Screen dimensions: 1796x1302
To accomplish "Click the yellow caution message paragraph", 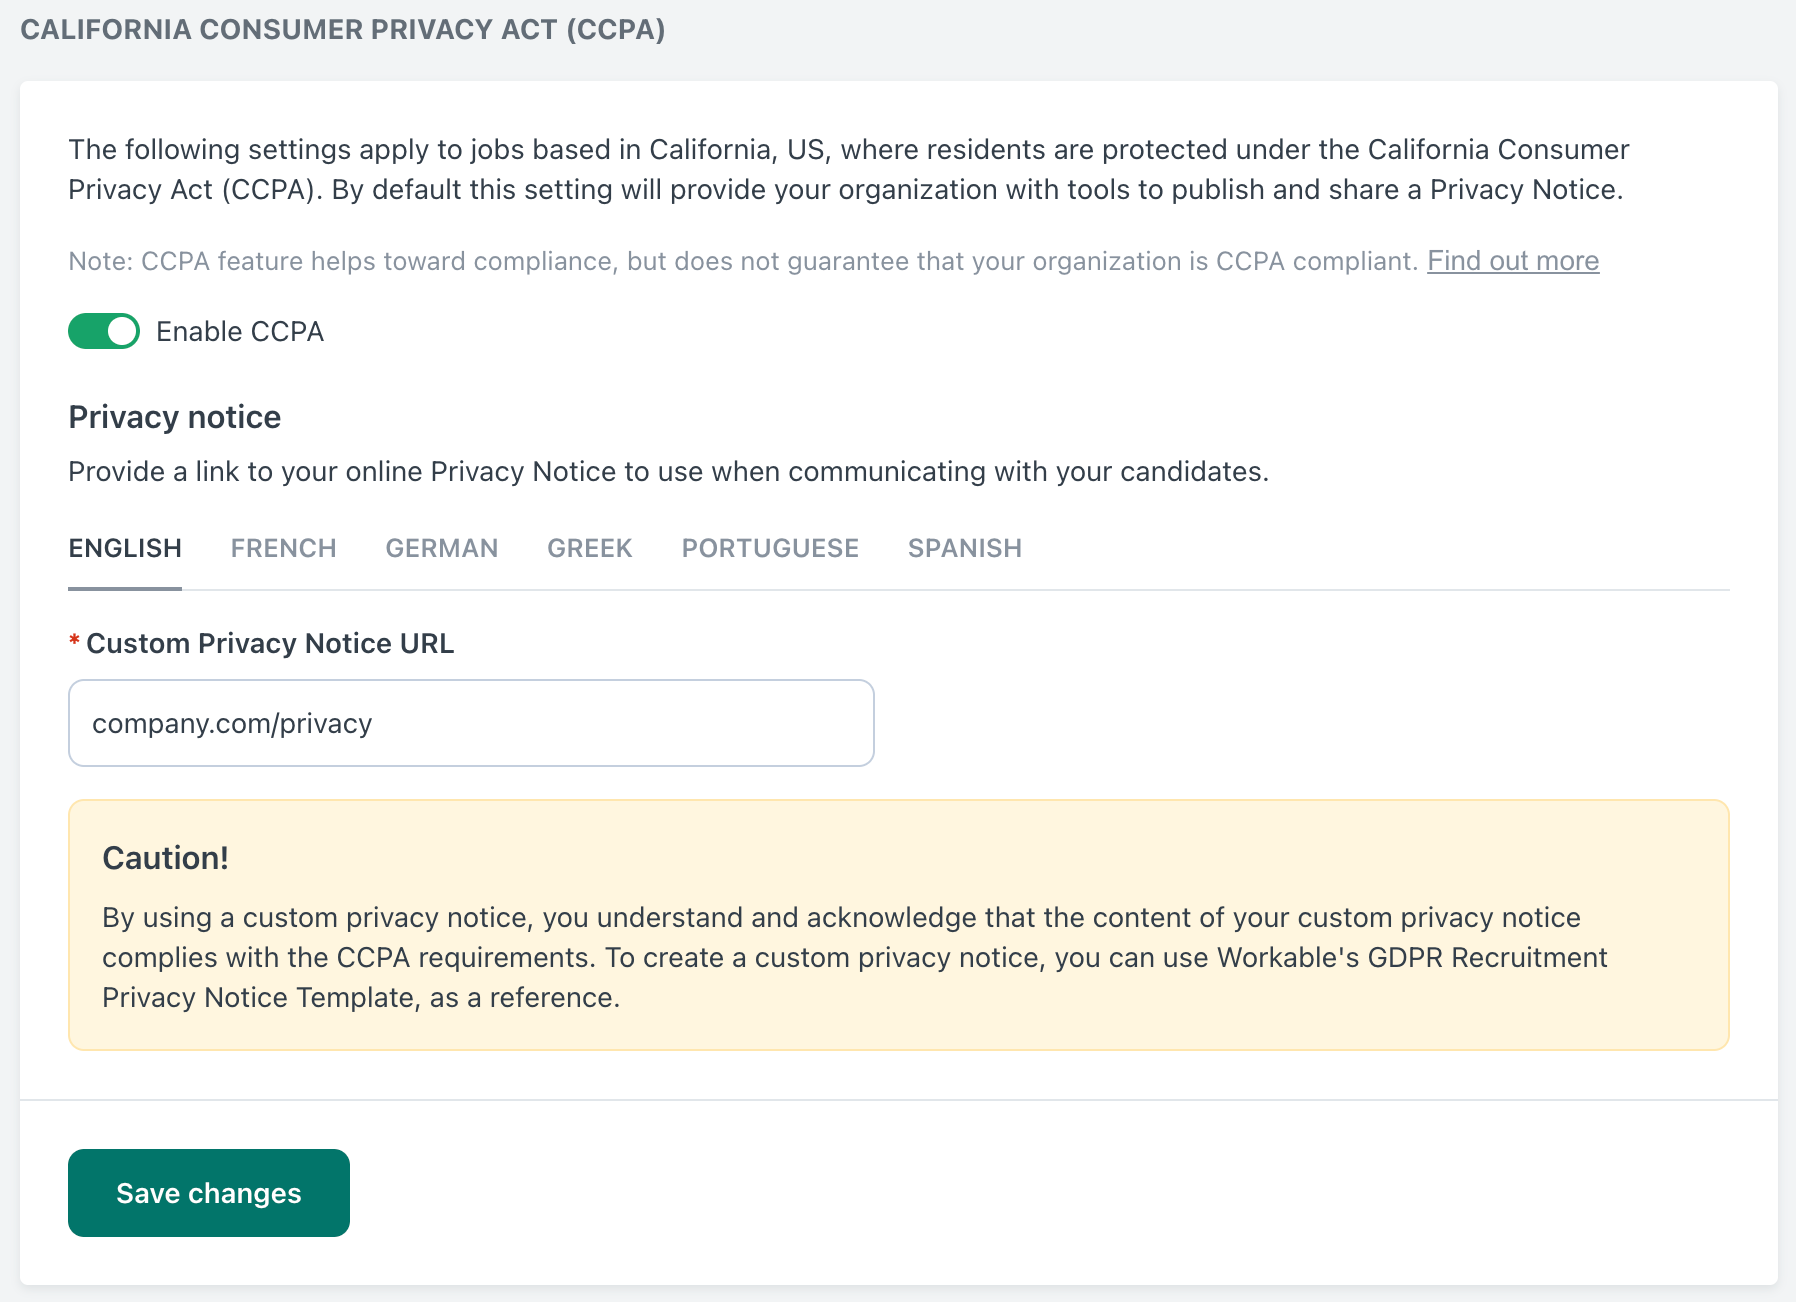I will (x=855, y=957).
